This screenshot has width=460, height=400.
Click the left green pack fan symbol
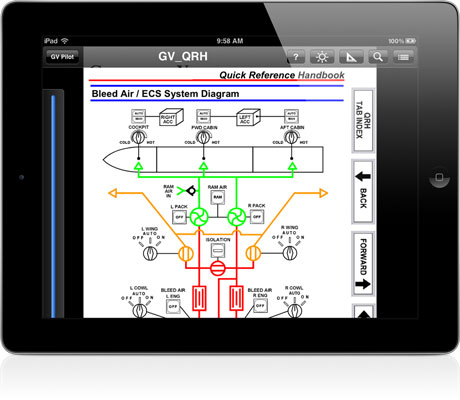coord(199,217)
